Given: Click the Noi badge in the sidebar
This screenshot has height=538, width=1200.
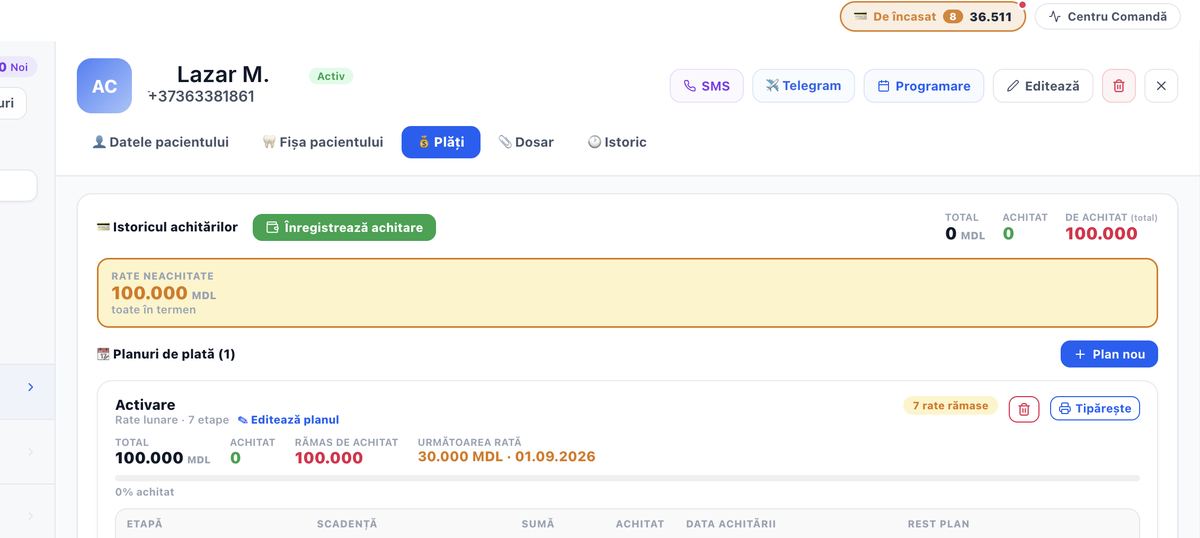Looking at the screenshot, I should (16, 67).
